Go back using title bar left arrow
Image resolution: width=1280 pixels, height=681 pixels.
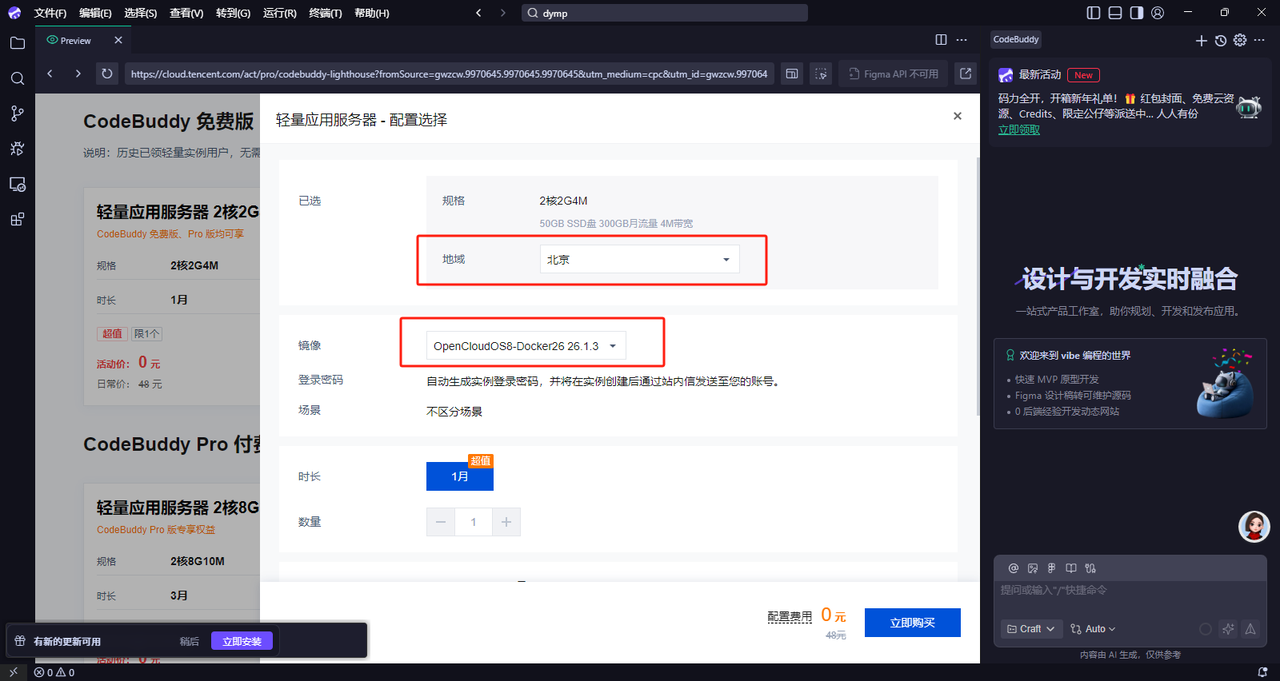click(x=478, y=13)
